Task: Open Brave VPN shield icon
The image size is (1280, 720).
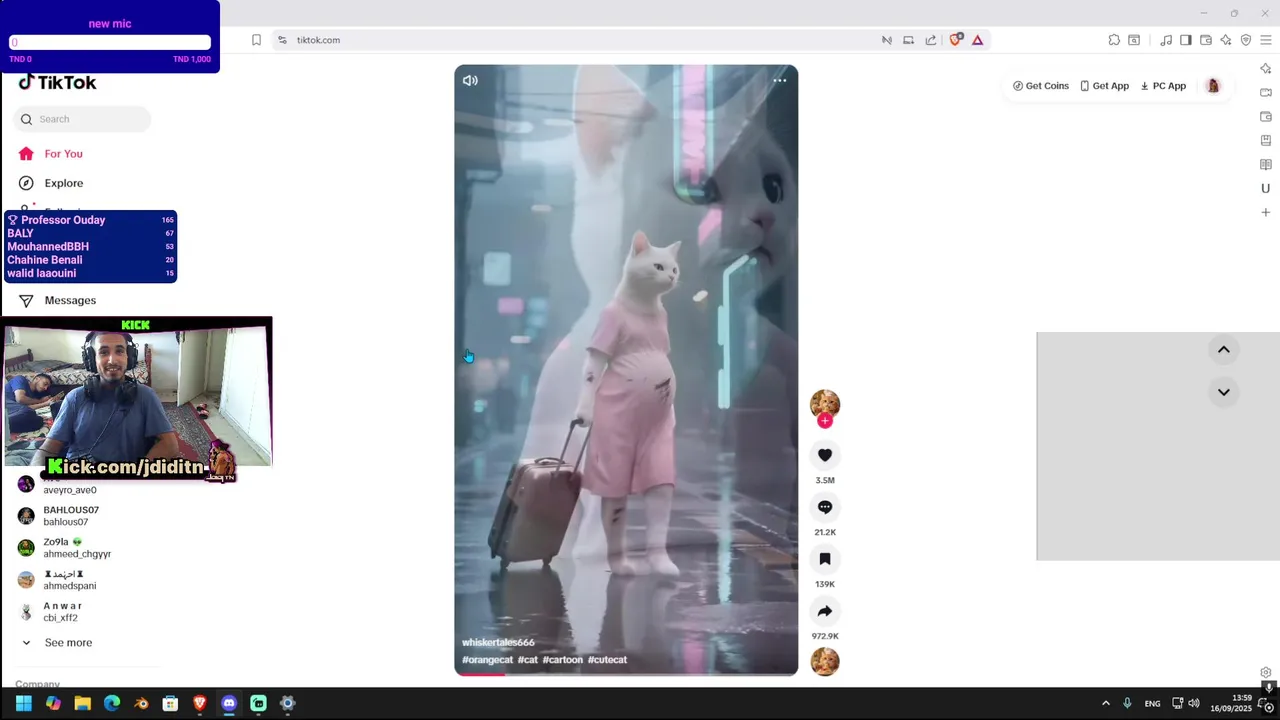Action: coord(1246,40)
